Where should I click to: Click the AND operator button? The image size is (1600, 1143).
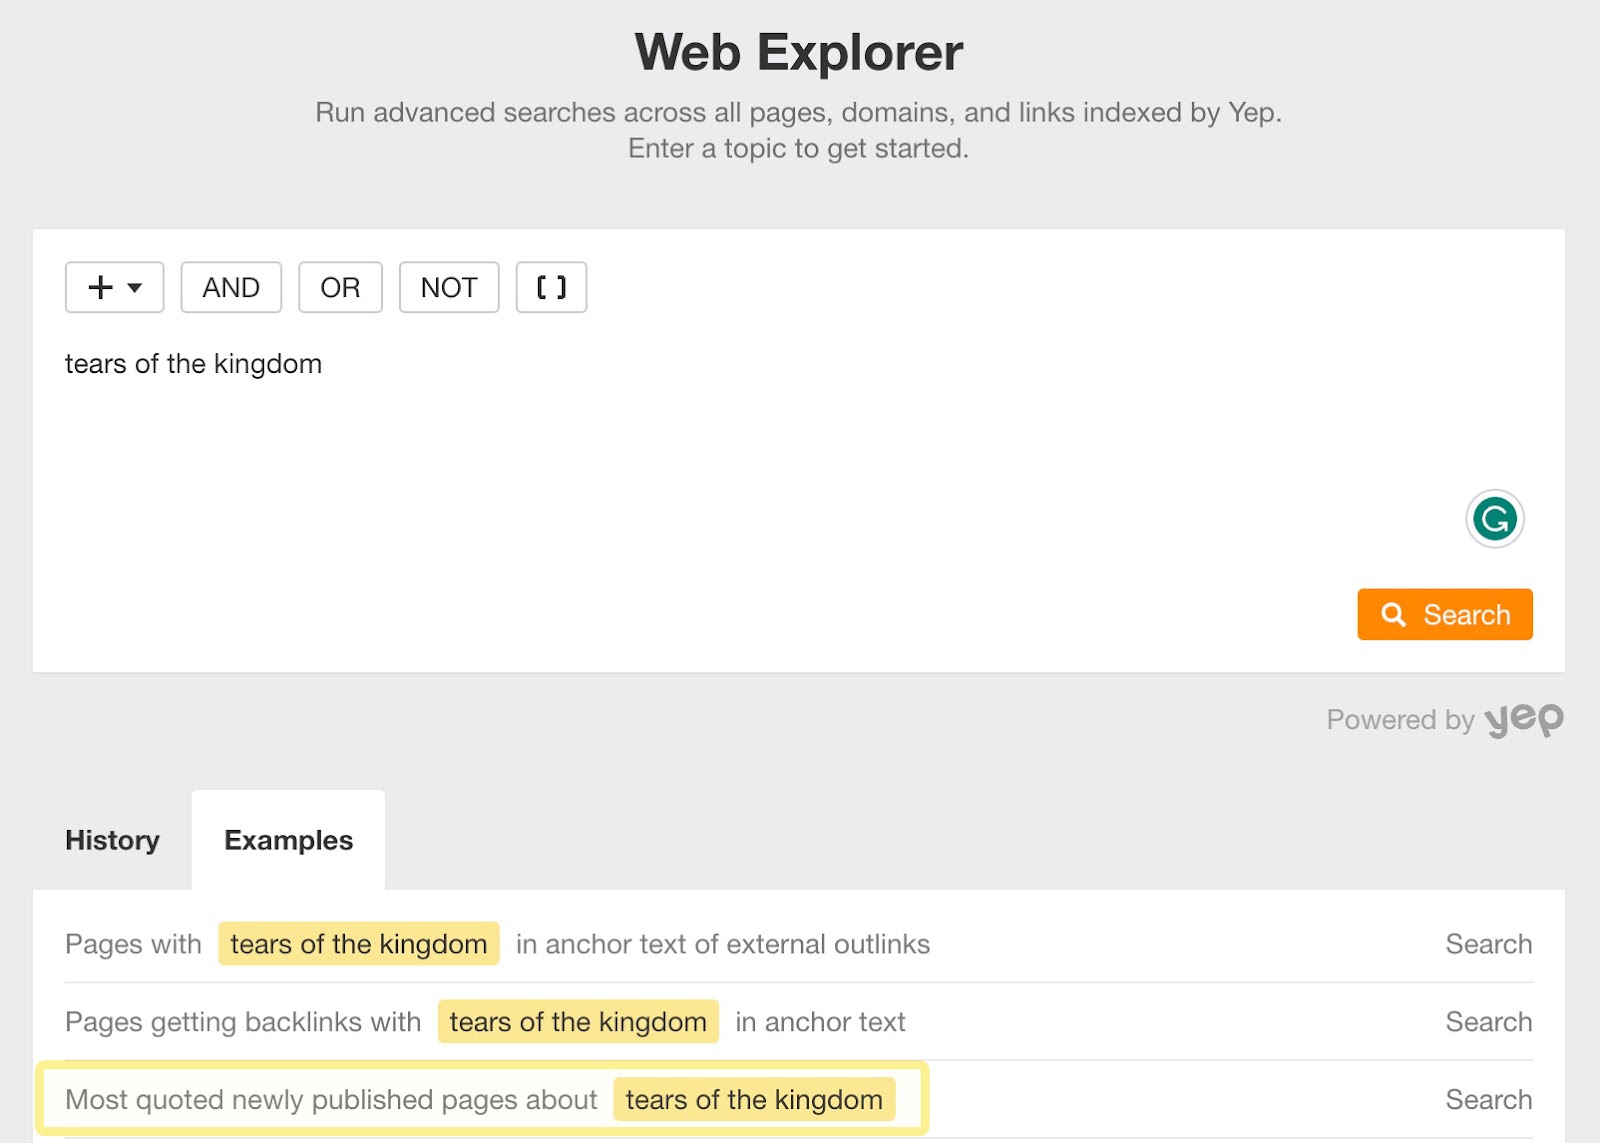(230, 287)
